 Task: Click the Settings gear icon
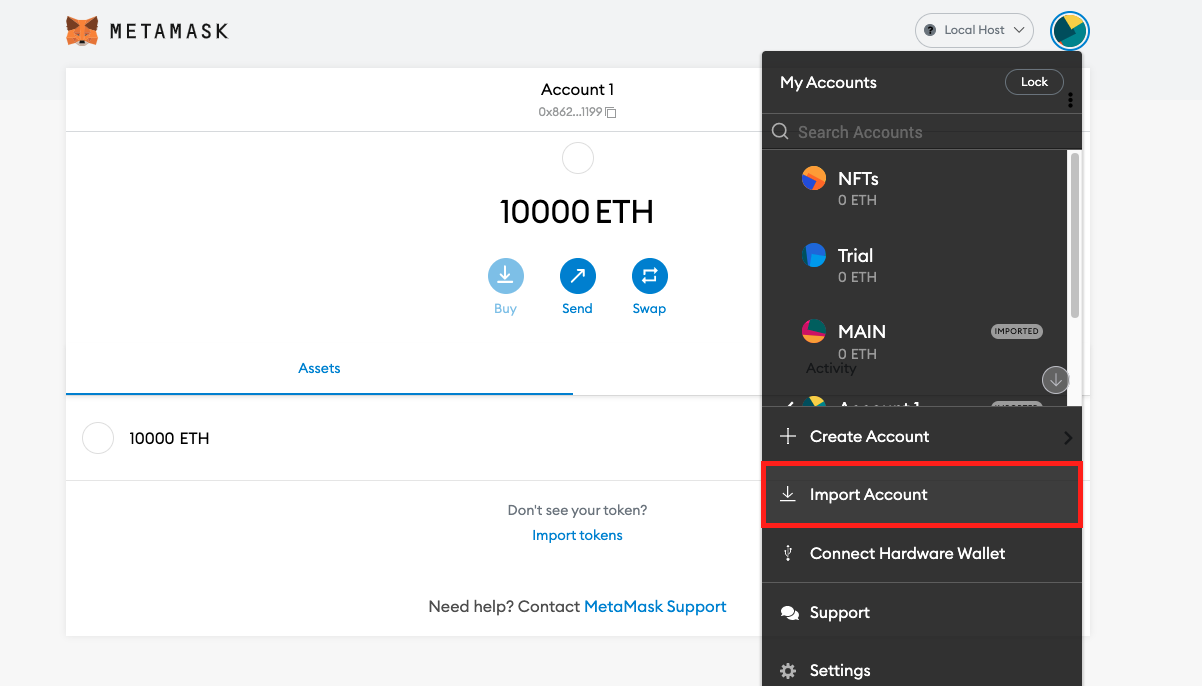pos(788,670)
